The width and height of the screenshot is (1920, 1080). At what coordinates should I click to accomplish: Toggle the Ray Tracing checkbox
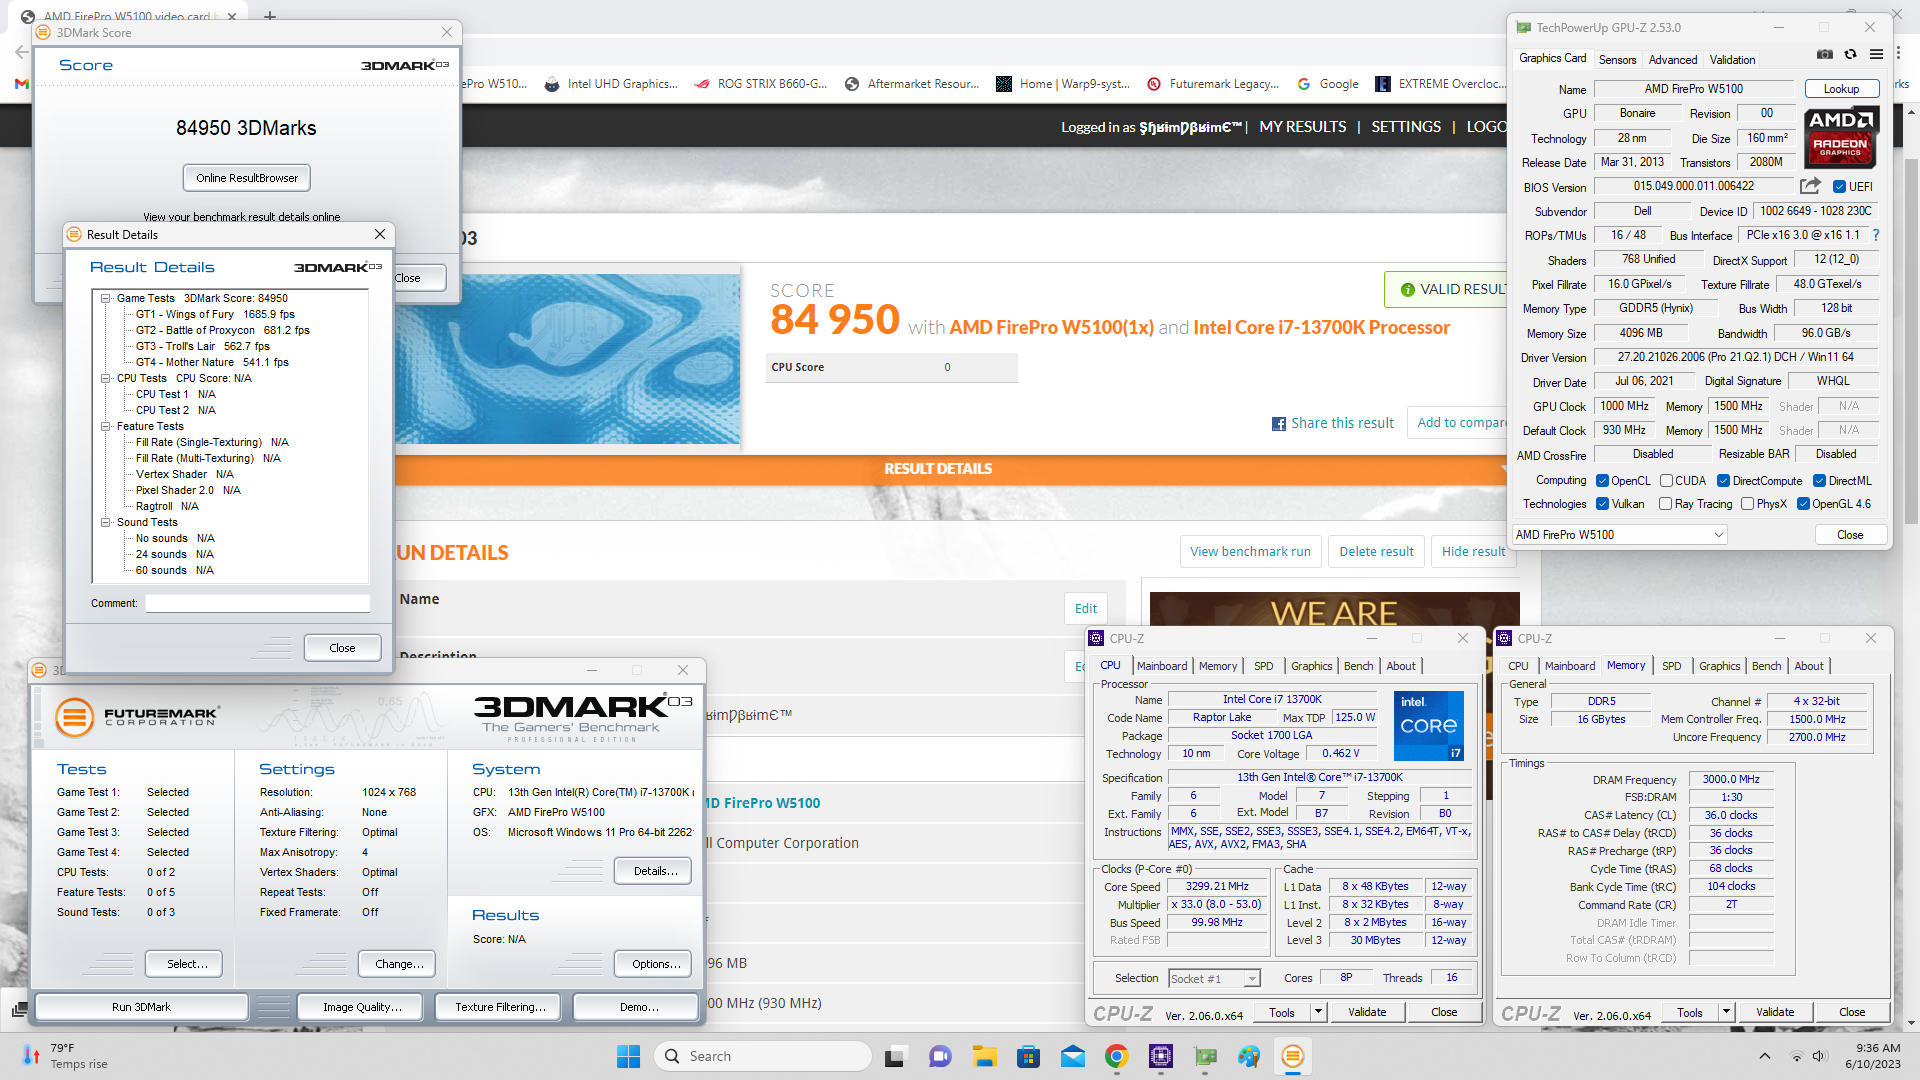point(1665,504)
